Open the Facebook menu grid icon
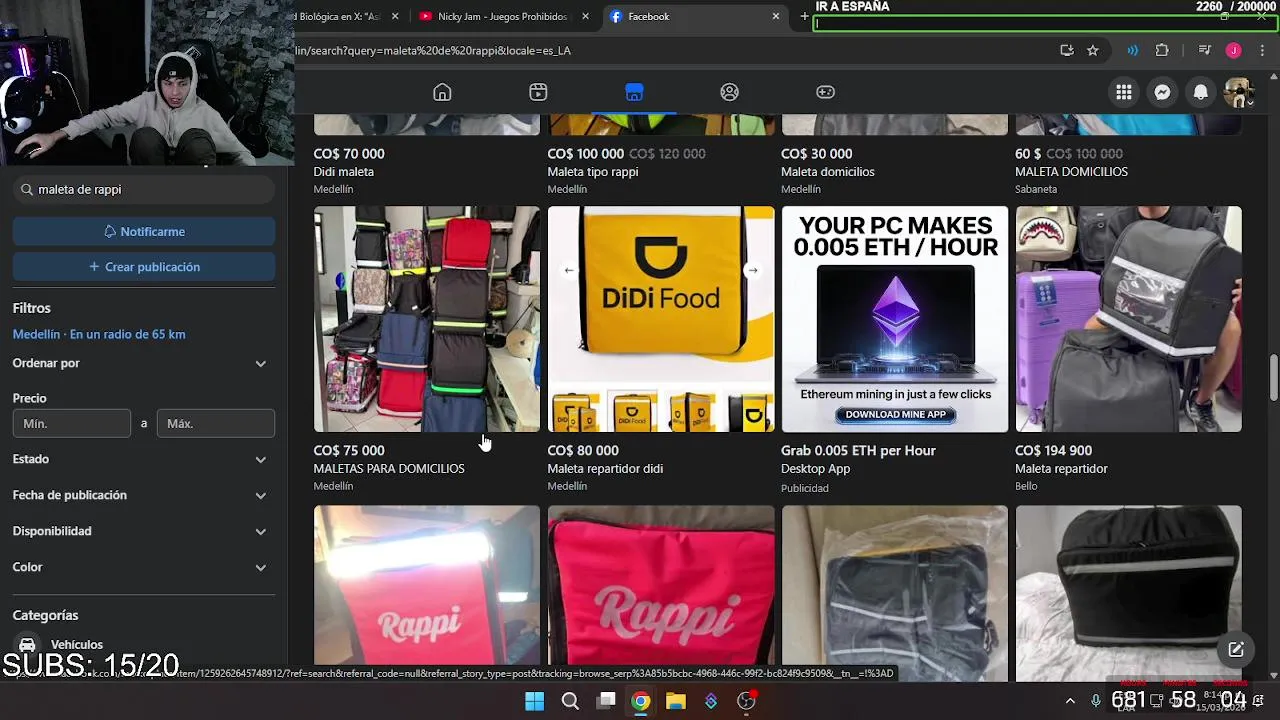The width and height of the screenshot is (1280, 720). click(x=1124, y=92)
